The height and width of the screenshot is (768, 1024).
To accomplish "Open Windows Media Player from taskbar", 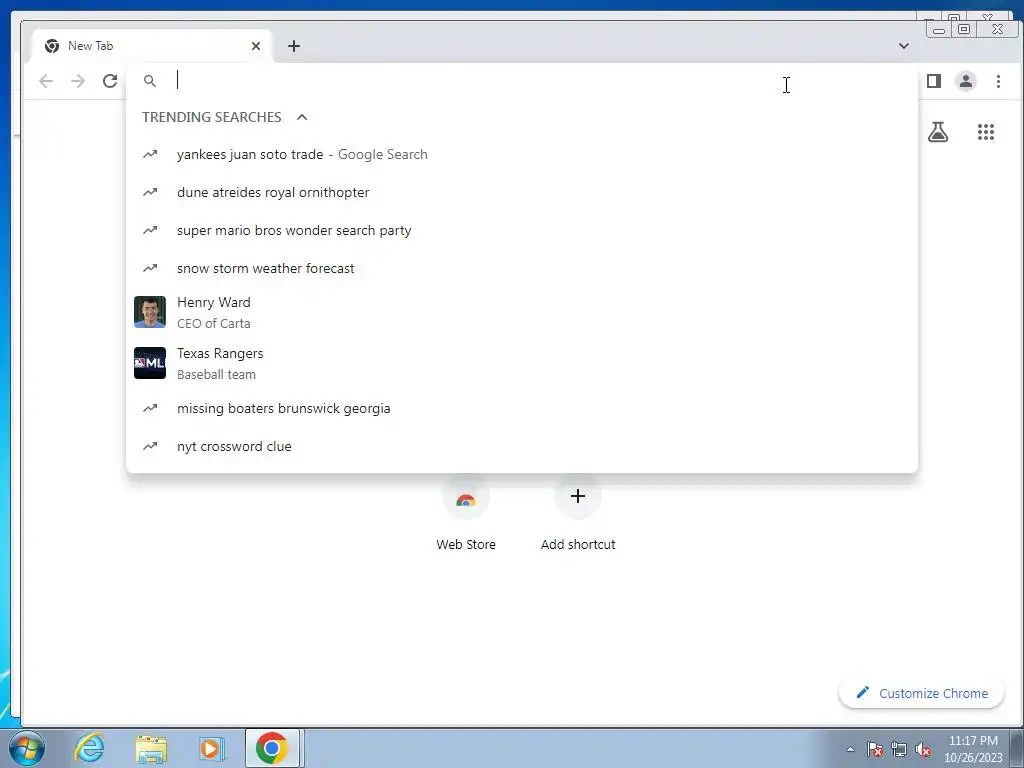I will [211, 748].
